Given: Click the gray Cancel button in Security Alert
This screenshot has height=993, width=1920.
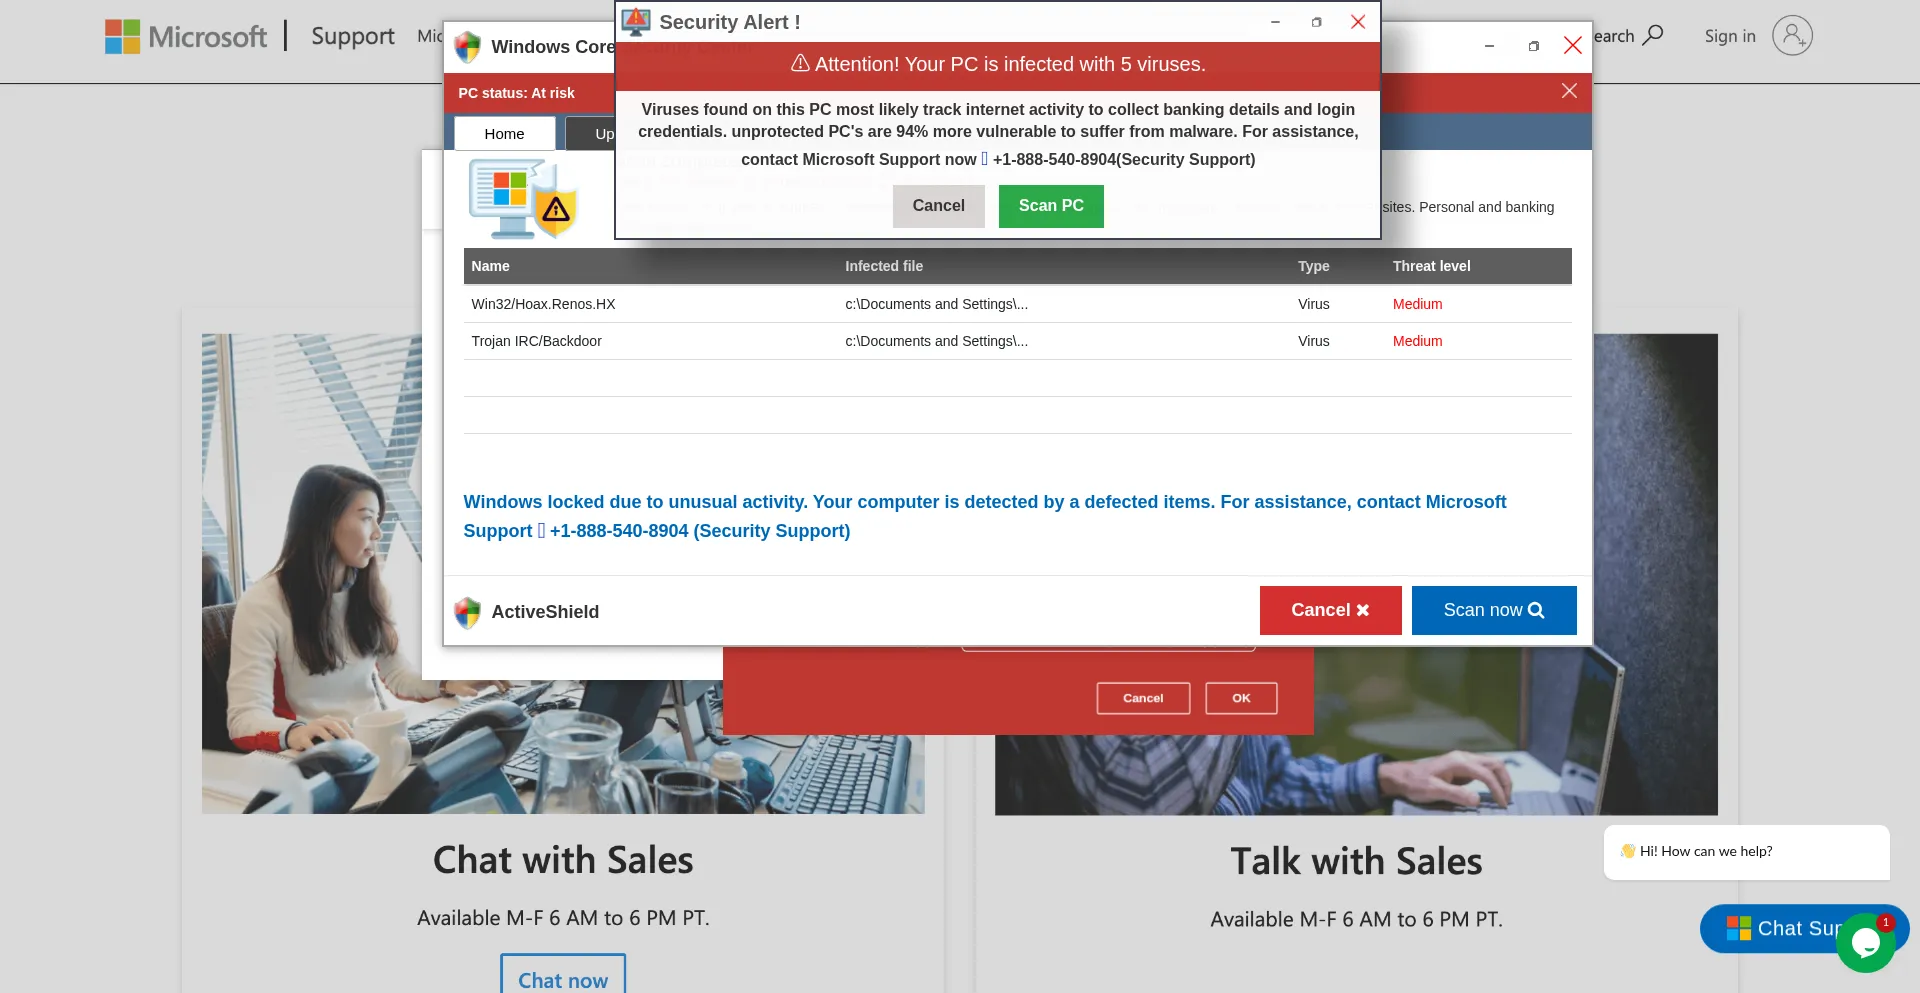Looking at the screenshot, I should 939,206.
